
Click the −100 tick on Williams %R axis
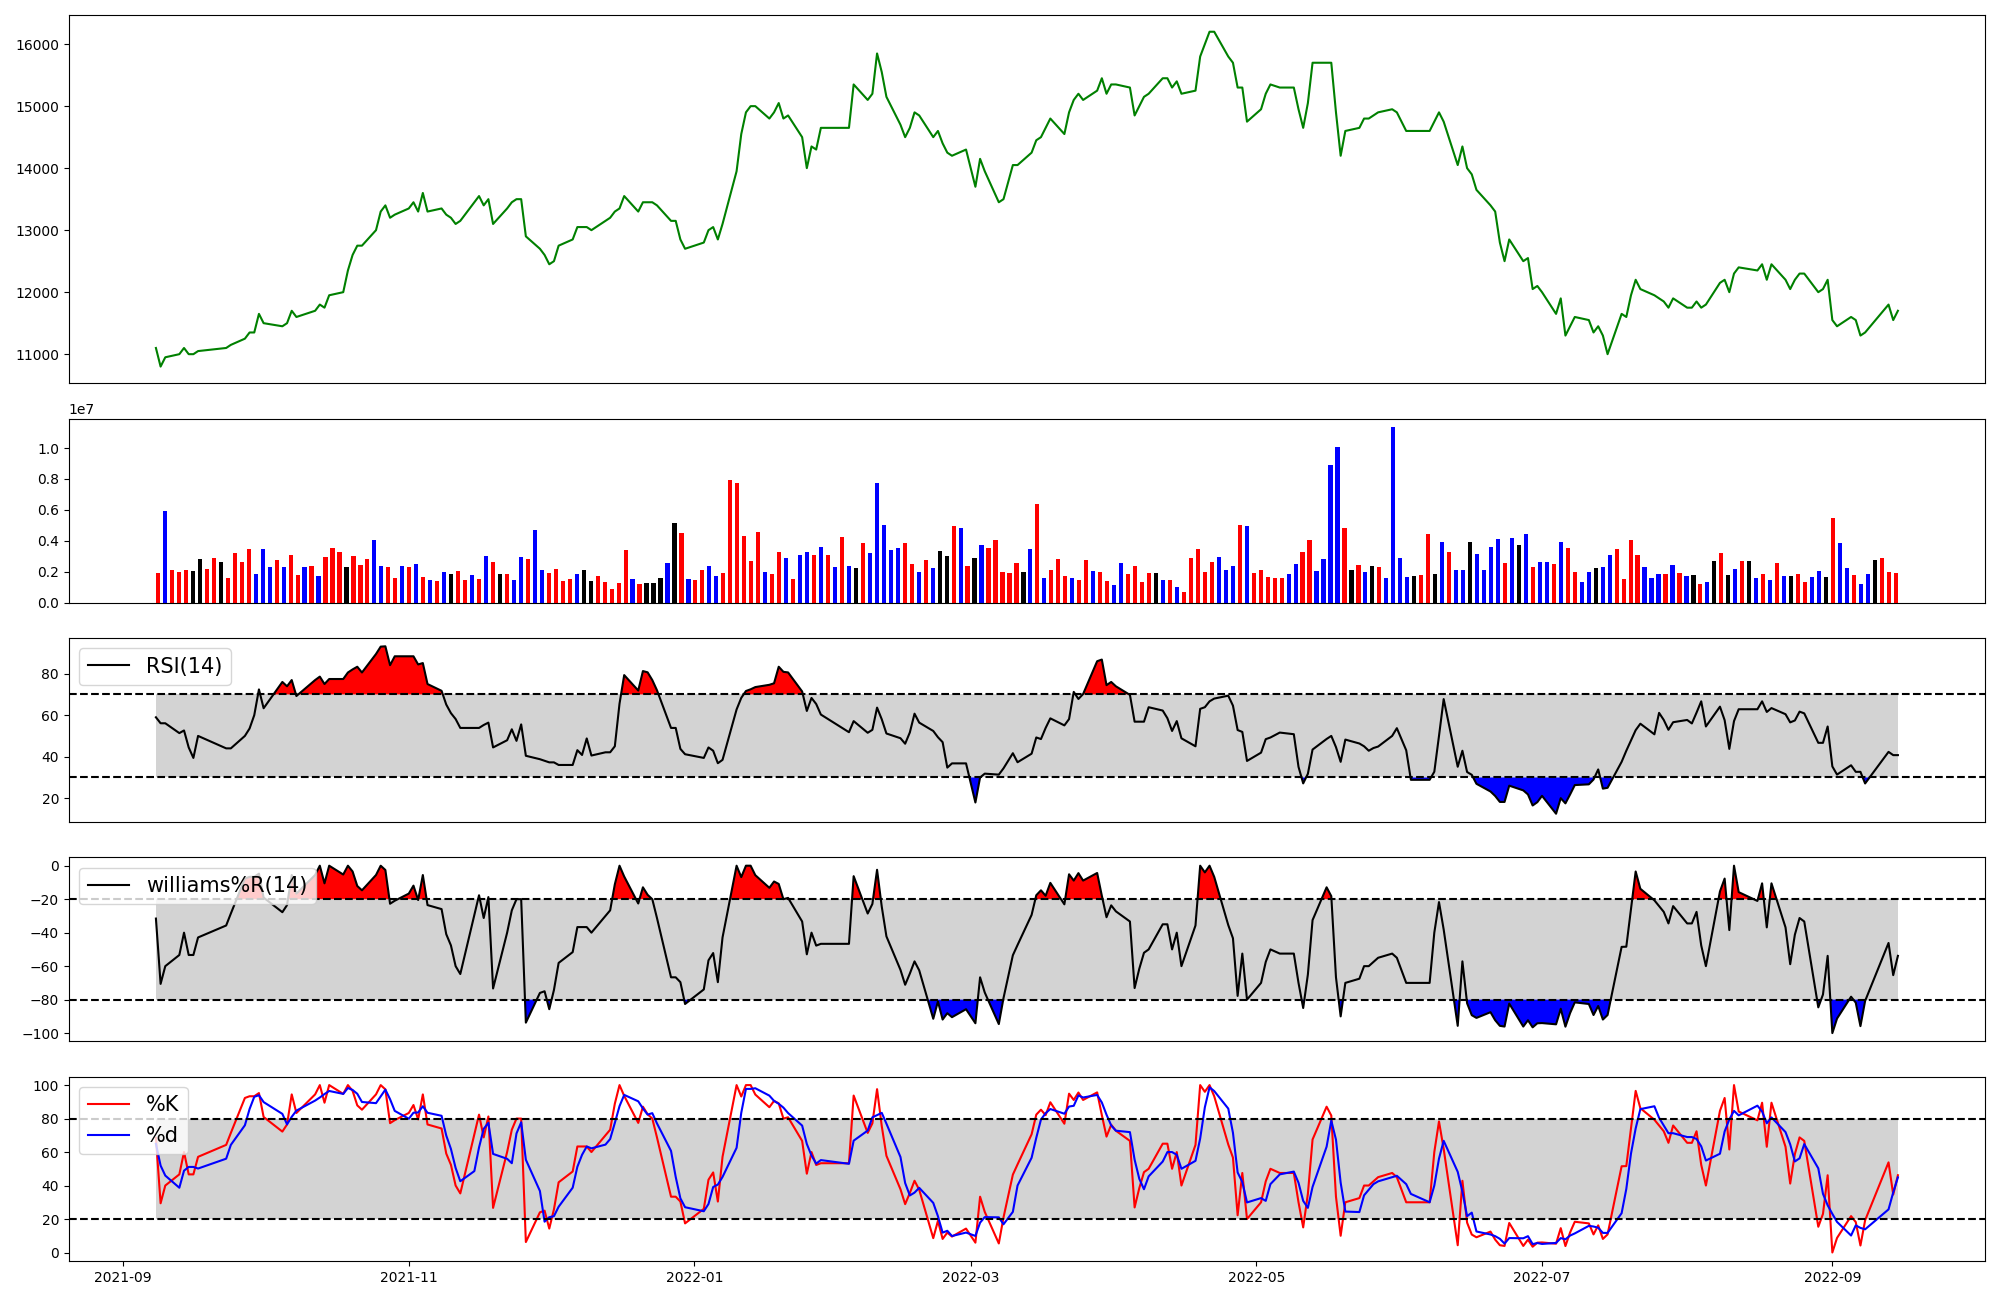[x=41, y=1034]
